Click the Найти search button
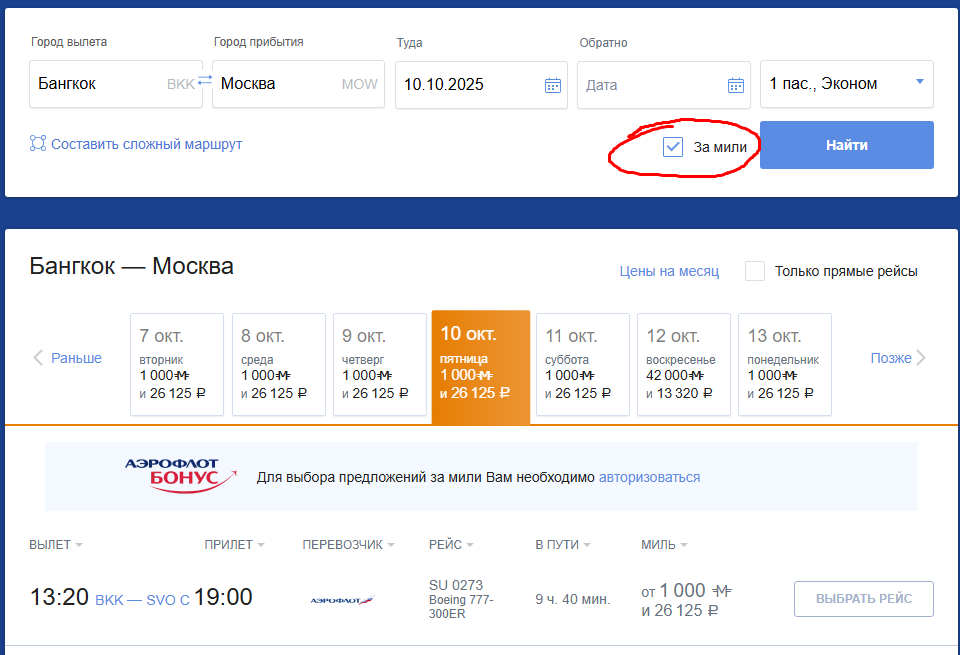 pos(847,144)
